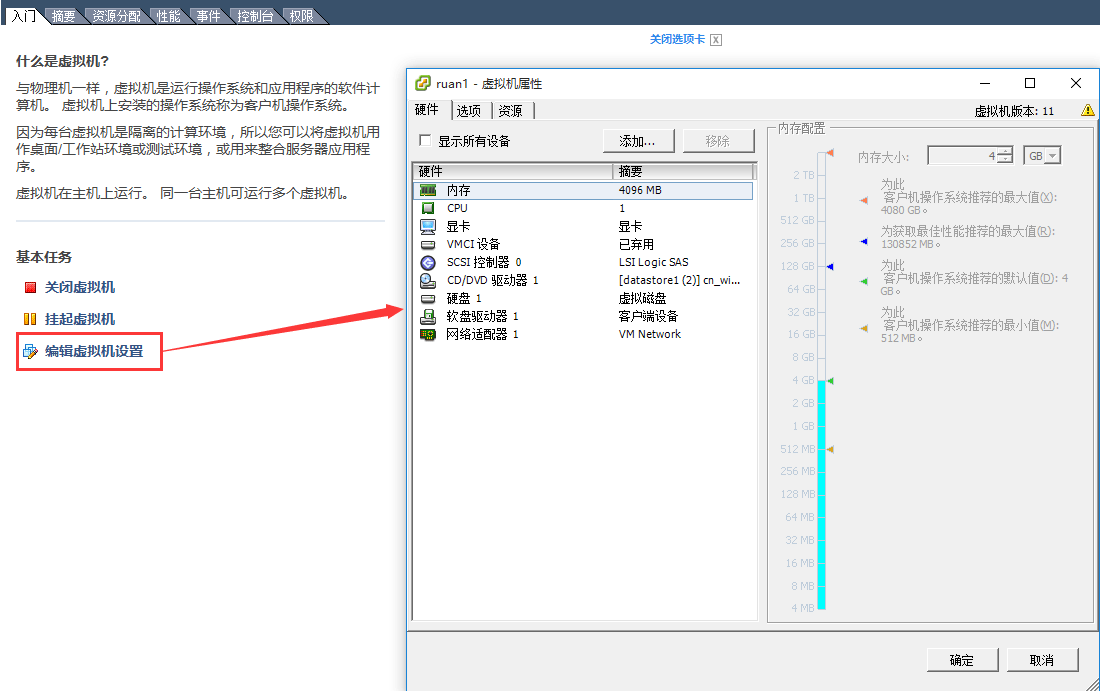Click the 添加... button

638,141
